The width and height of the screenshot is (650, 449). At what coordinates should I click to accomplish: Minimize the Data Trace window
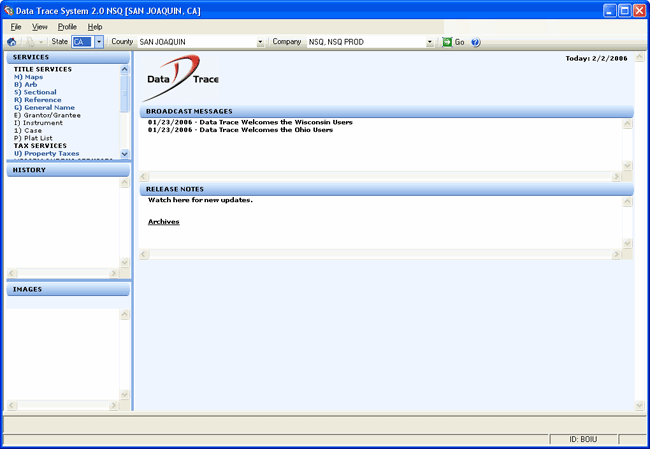[609, 11]
